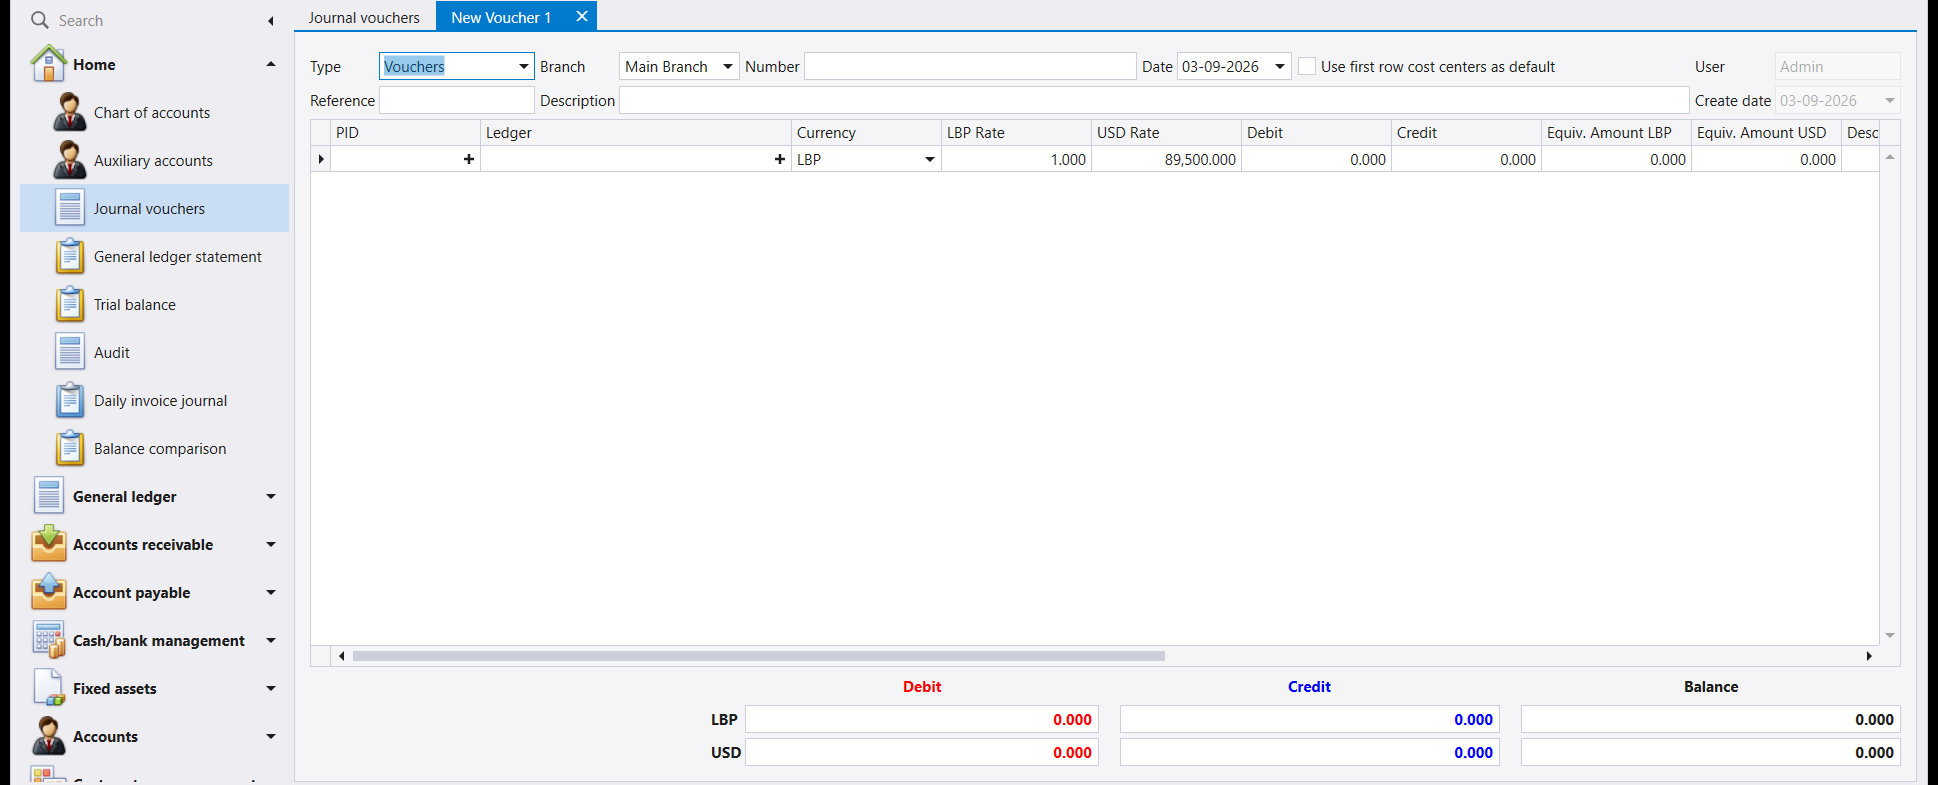Expand the Cash/bank management section arrow
This screenshot has width=1938, height=785.
pos(270,640)
